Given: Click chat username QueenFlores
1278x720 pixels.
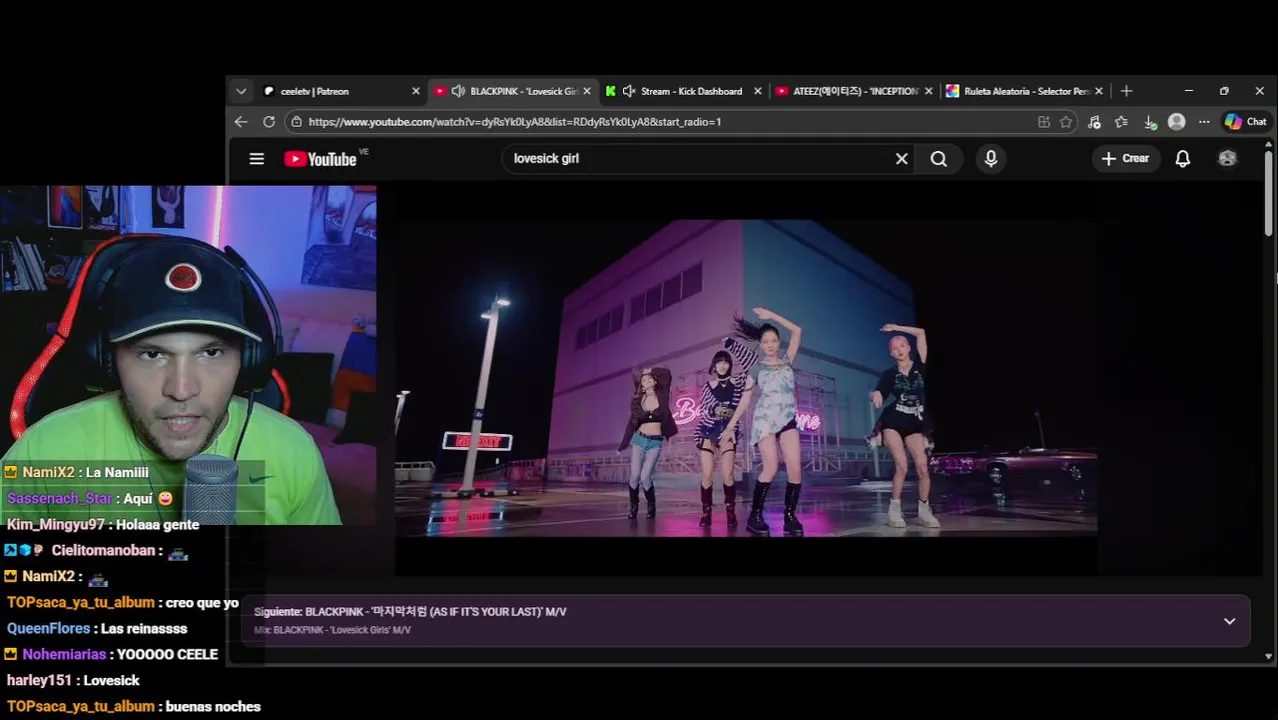Looking at the screenshot, I should point(49,628).
